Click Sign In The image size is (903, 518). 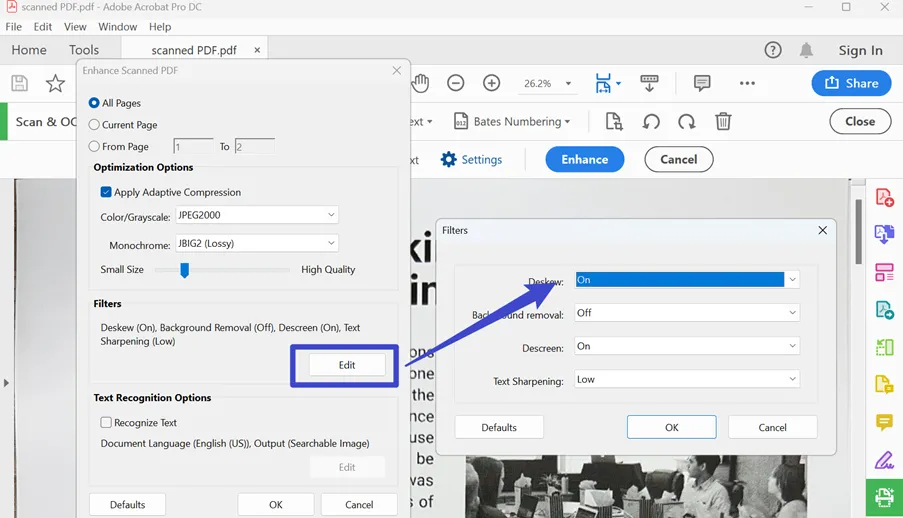click(x=860, y=50)
